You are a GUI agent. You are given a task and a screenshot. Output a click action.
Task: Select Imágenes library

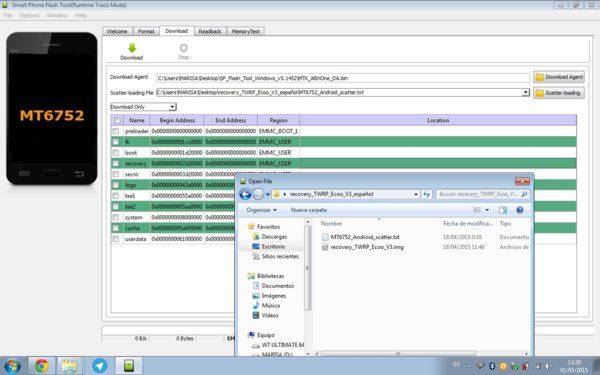click(269, 296)
